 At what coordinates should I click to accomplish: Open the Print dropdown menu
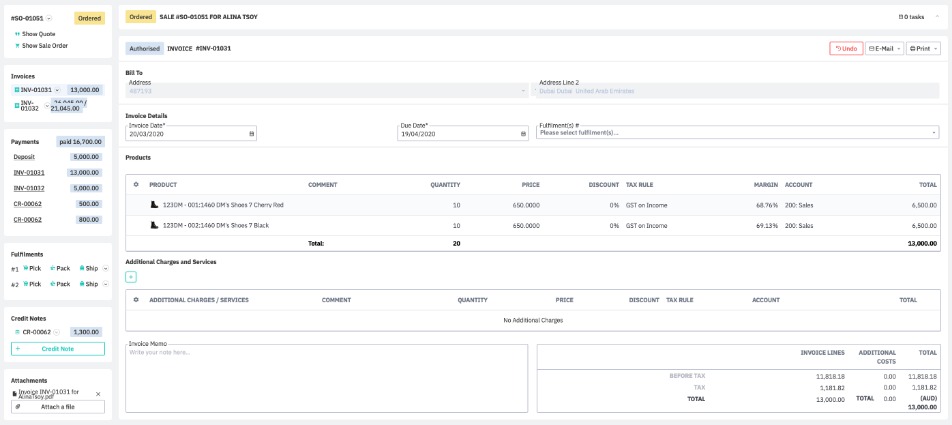(923, 48)
